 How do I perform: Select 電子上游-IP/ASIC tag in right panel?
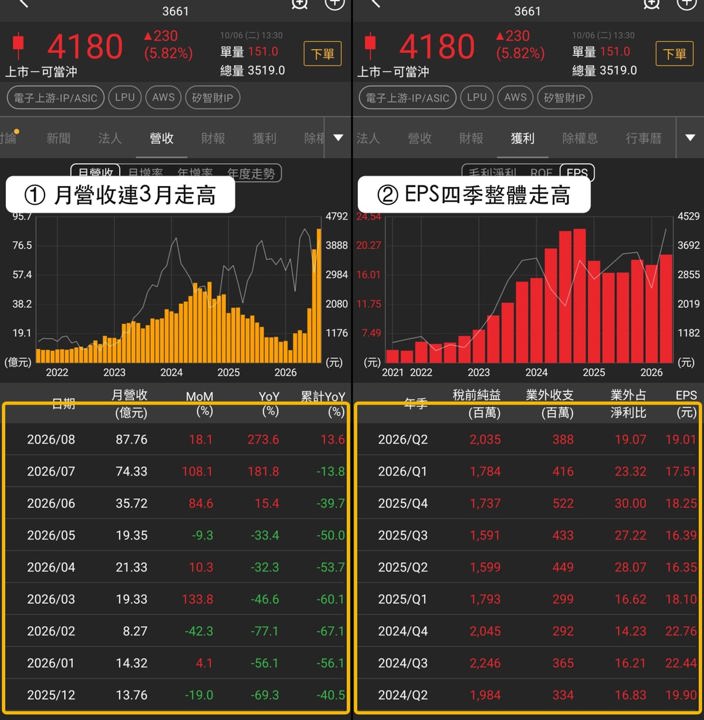coord(407,98)
